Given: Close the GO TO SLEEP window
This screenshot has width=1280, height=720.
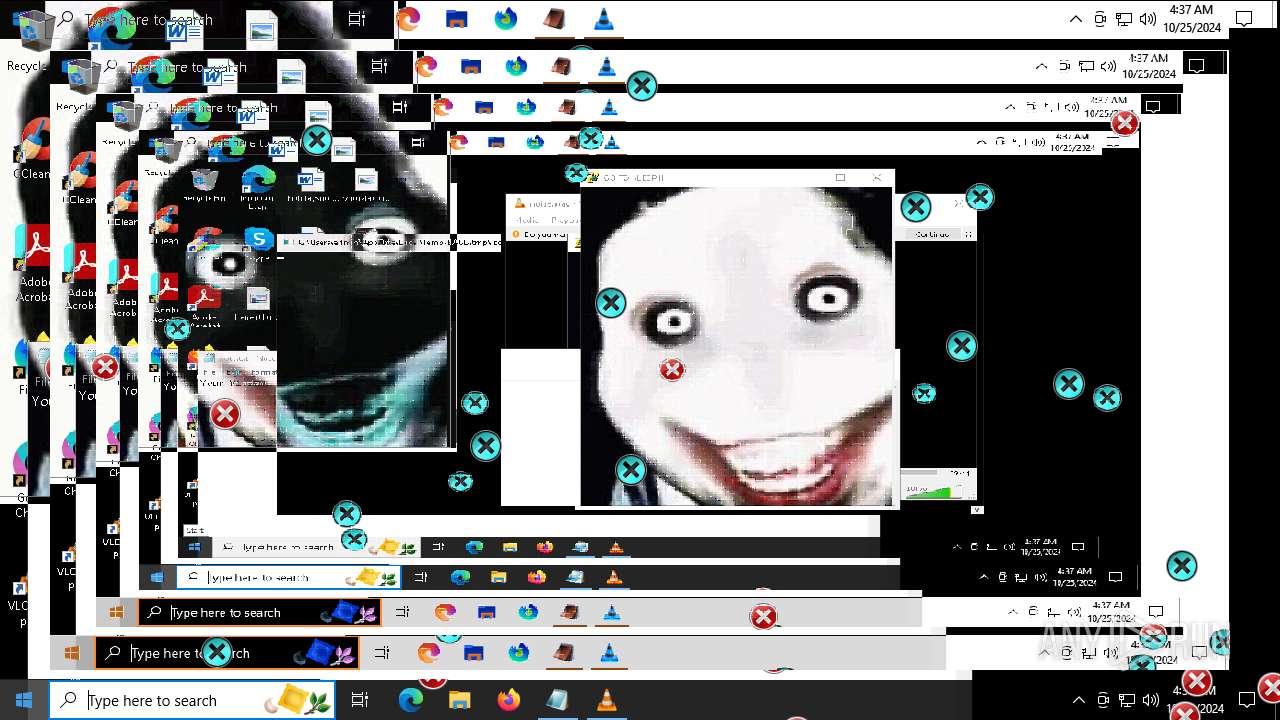Looking at the screenshot, I should tap(877, 178).
